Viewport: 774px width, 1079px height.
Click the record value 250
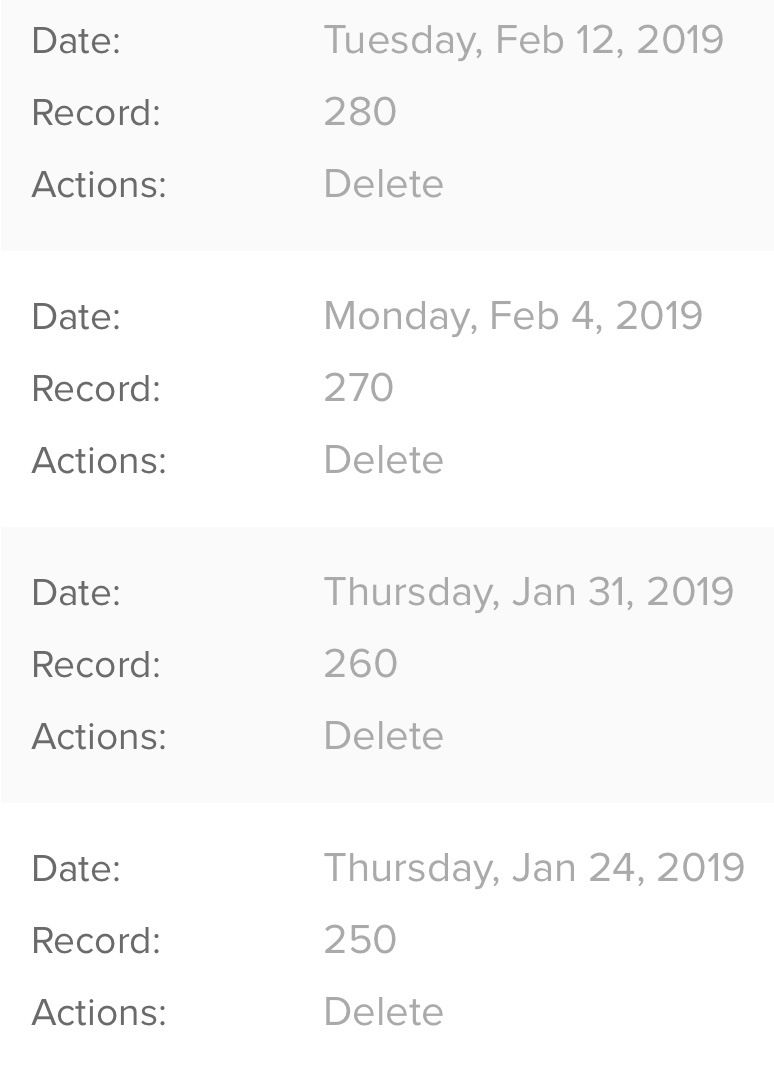(x=360, y=940)
